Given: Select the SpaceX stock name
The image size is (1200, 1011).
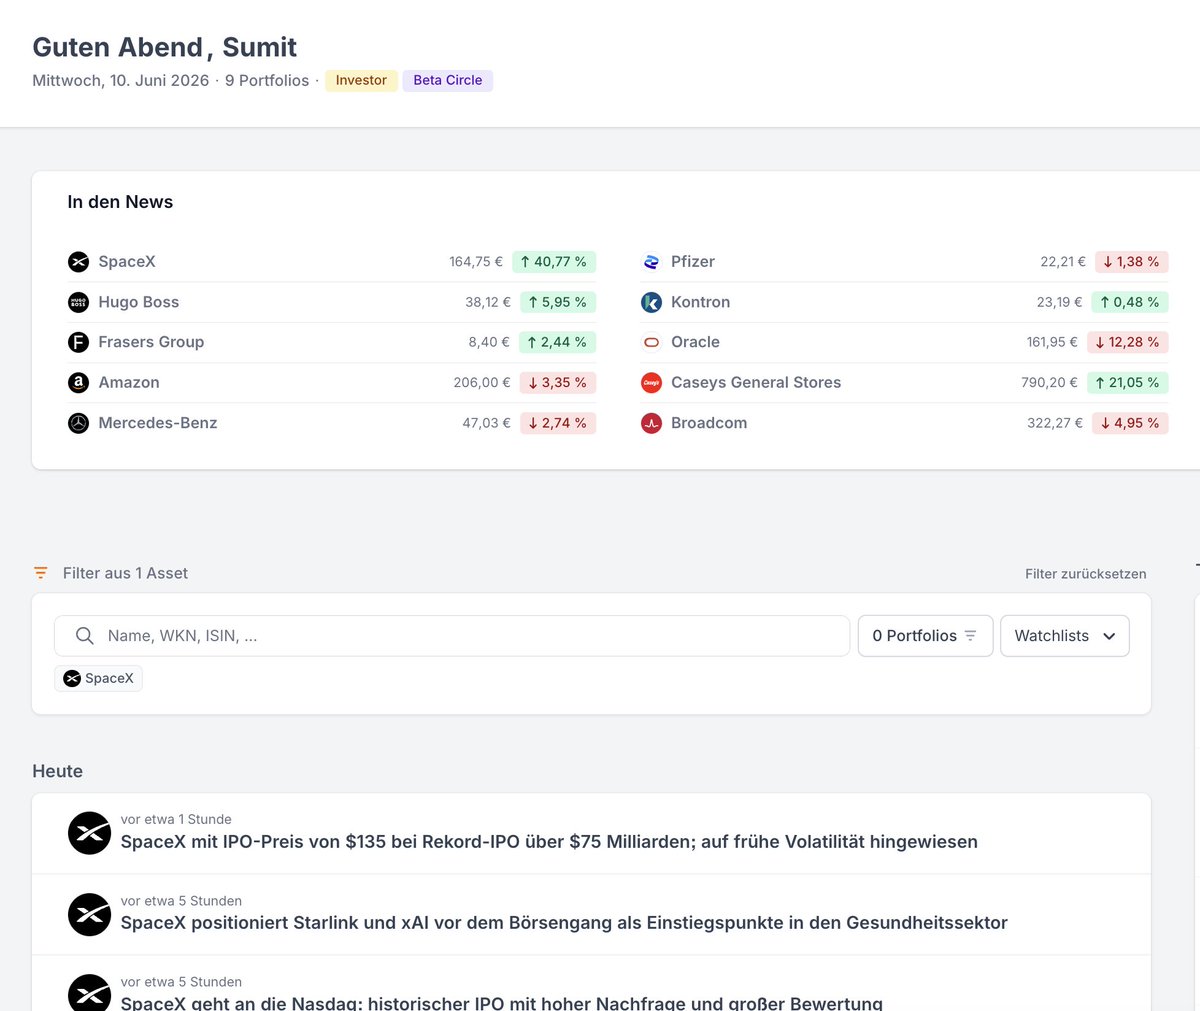Looking at the screenshot, I should pyautogui.click(x=127, y=262).
